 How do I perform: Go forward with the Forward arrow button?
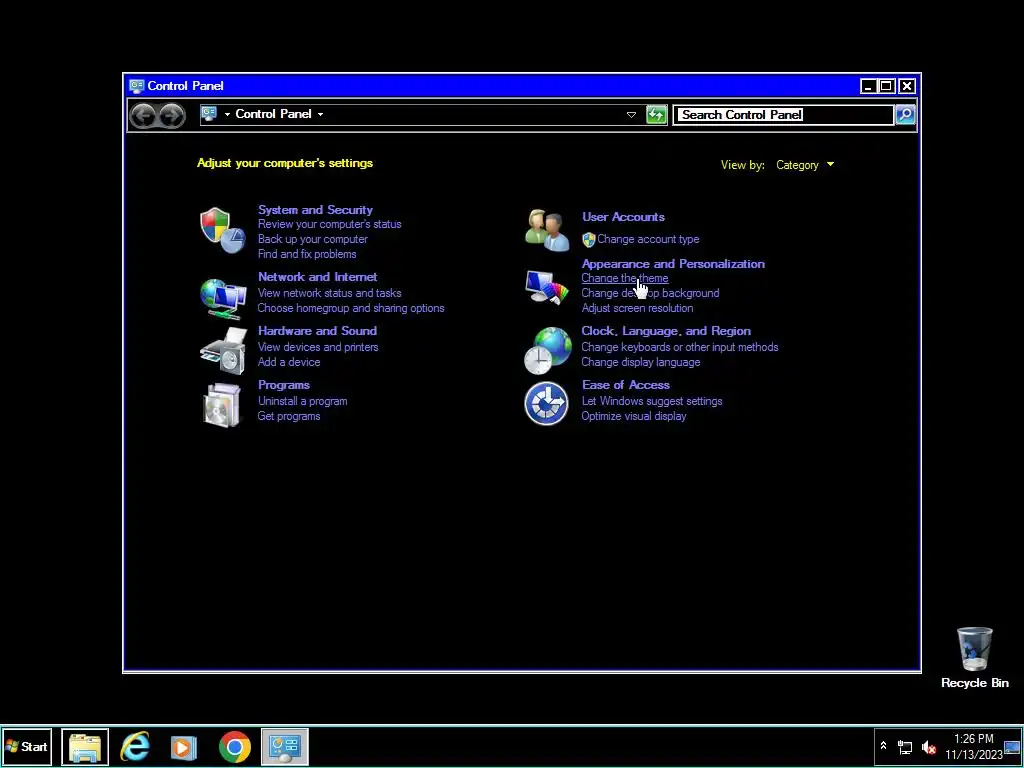[x=172, y=116]
